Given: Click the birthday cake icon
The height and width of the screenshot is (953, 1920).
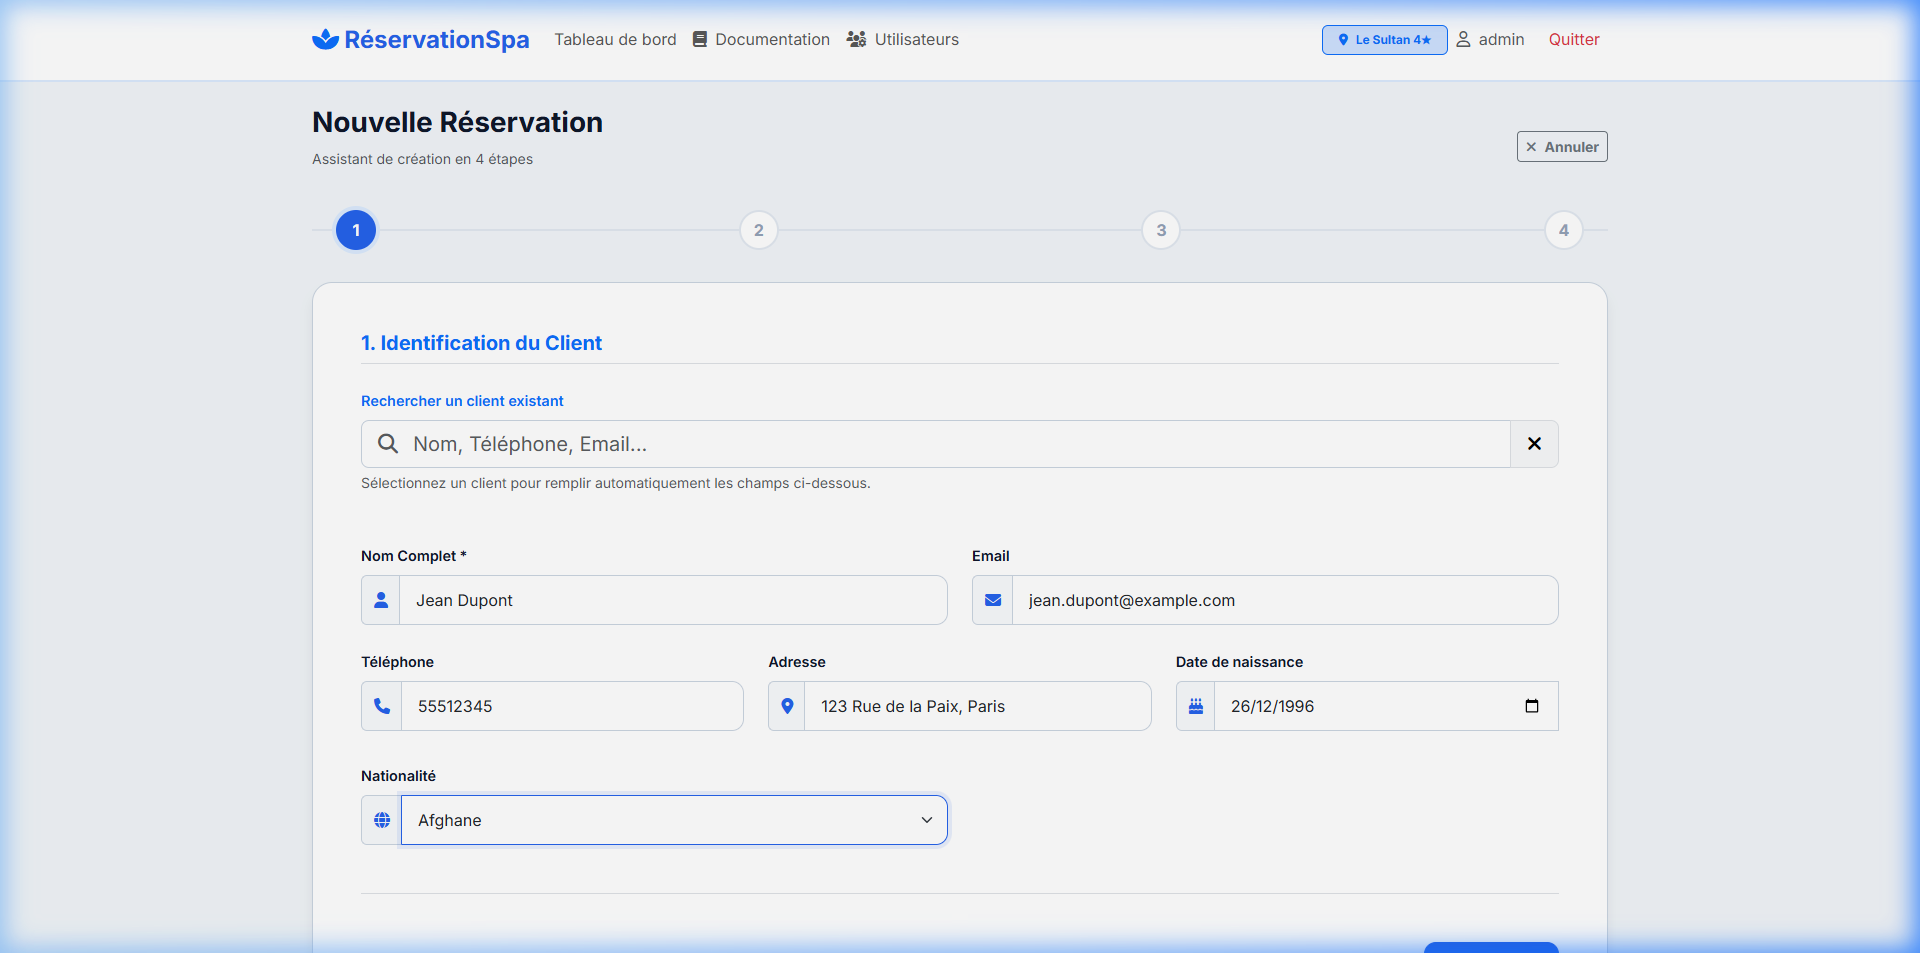Looking at the screenshot, I should pyautogui.click(x=1196, y=706).
